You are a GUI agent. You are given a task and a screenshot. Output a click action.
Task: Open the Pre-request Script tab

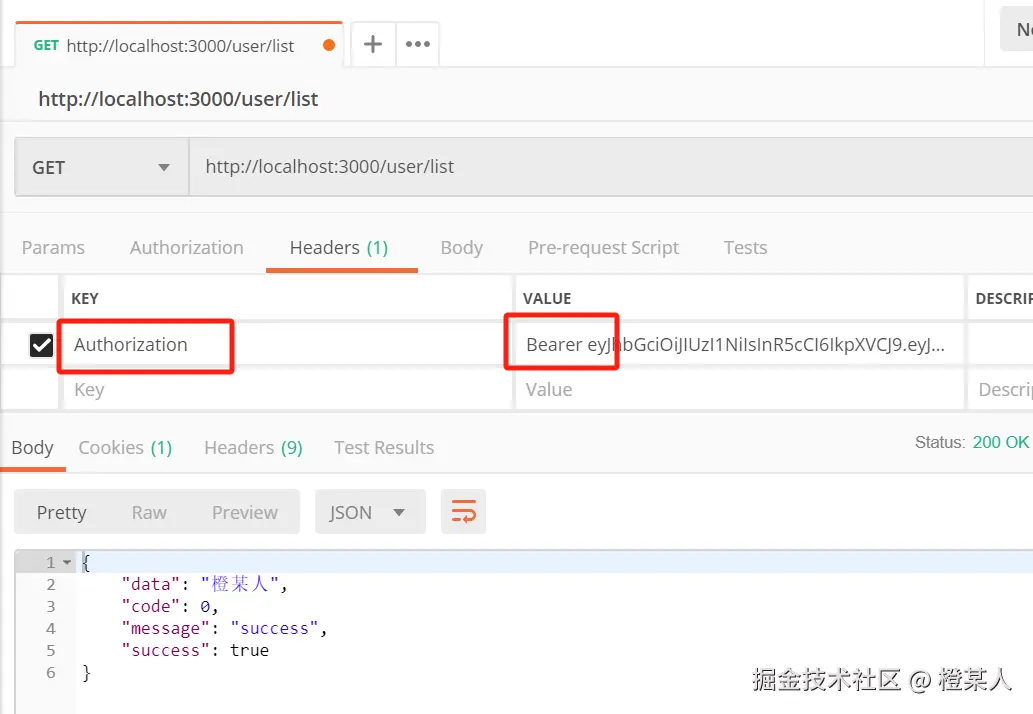click(x=603, y=248)
